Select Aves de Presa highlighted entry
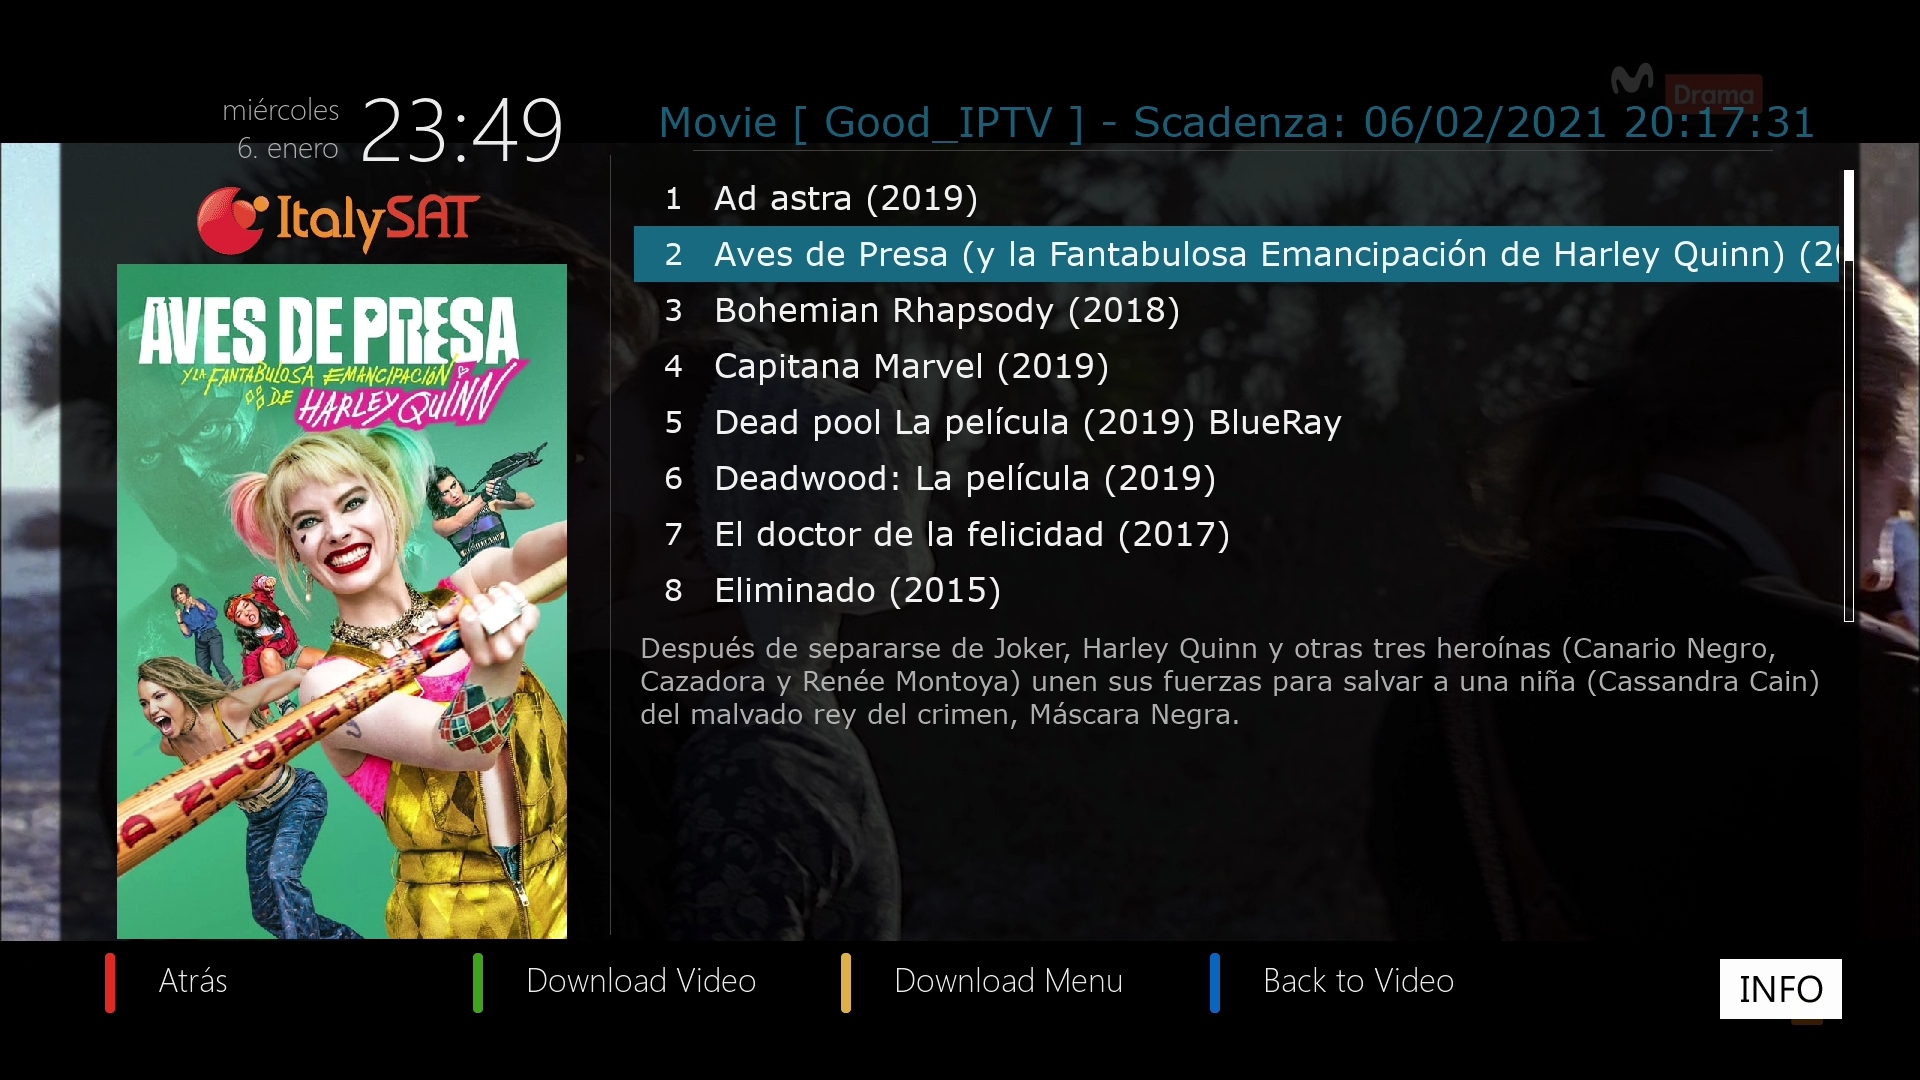This screenshot has height=1080, width=1920. pos(1236,254)
